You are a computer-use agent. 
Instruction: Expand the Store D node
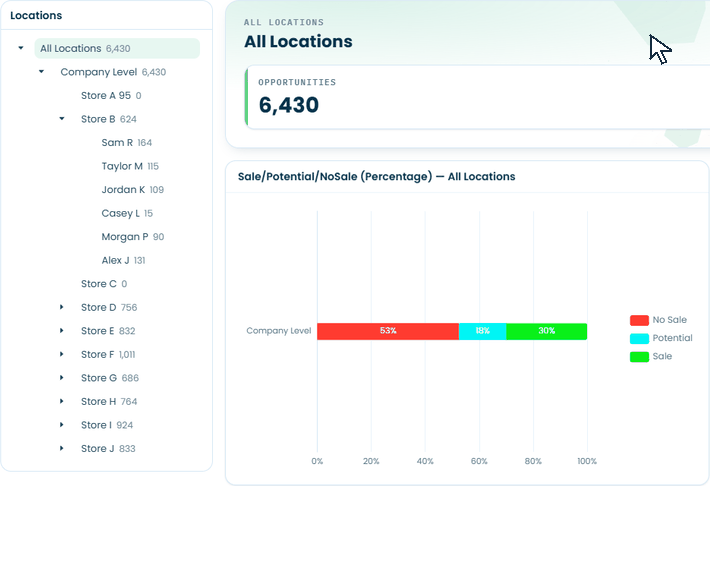62,307
